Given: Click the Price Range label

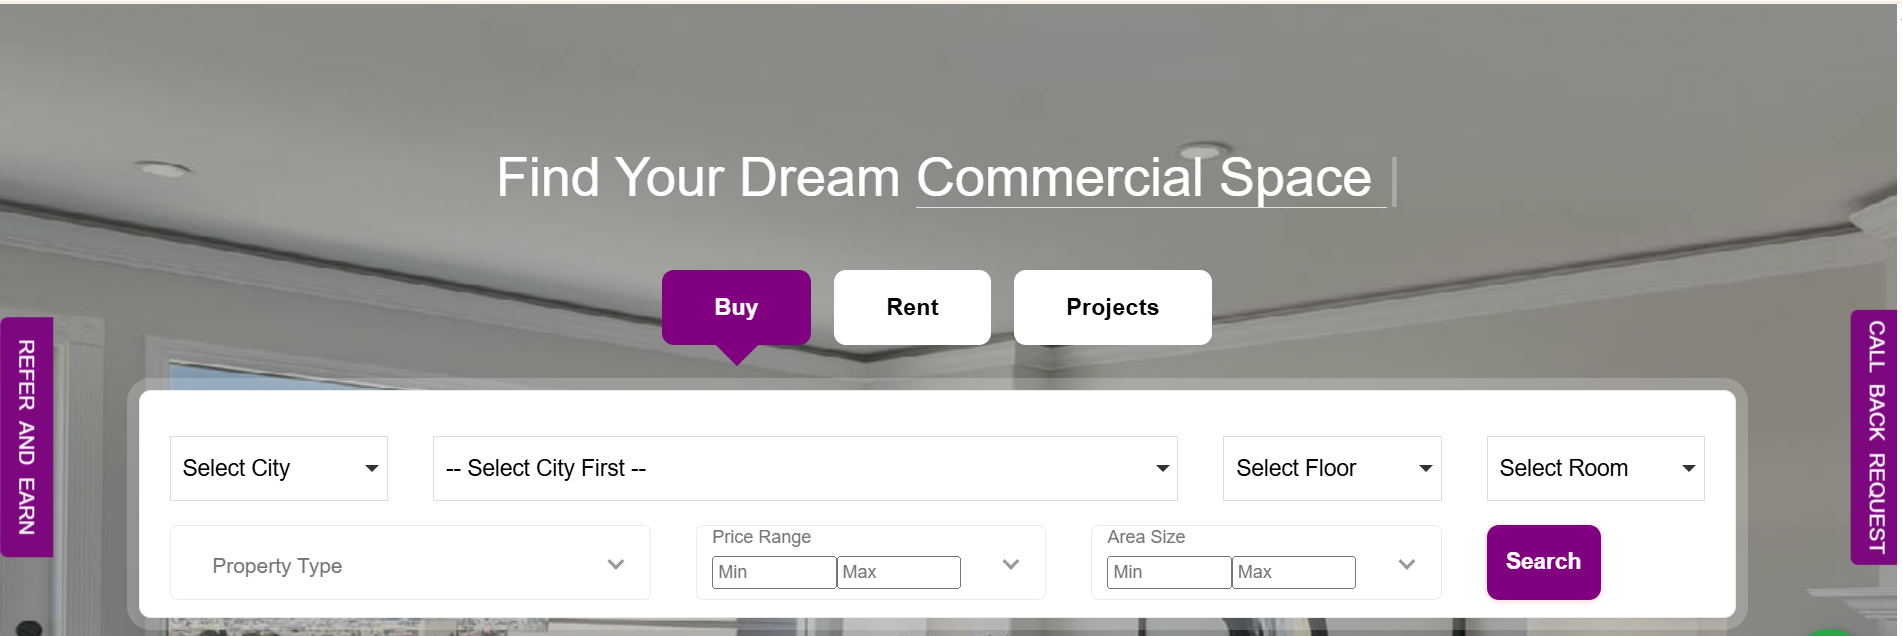Looking at the screenshot, I should tap(761, 537).
